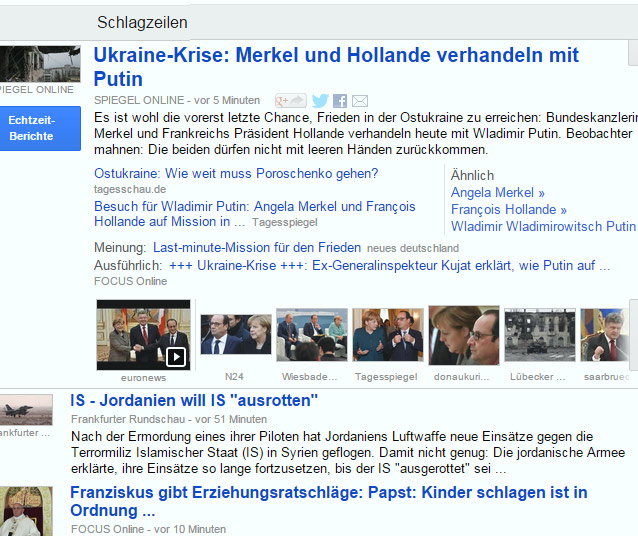The height and width of the screenshot is (536, 638).
Task: Click "Frankfurter Rundschau - vor 51 Minuten"
Action: pyautogui.click(x=169, y=419)
